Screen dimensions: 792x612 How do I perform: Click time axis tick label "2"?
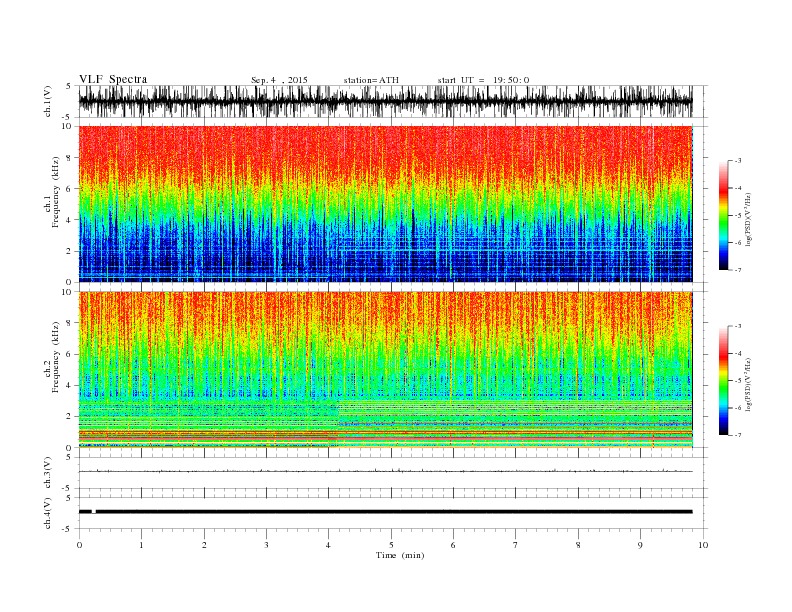(x=204, y=545)
